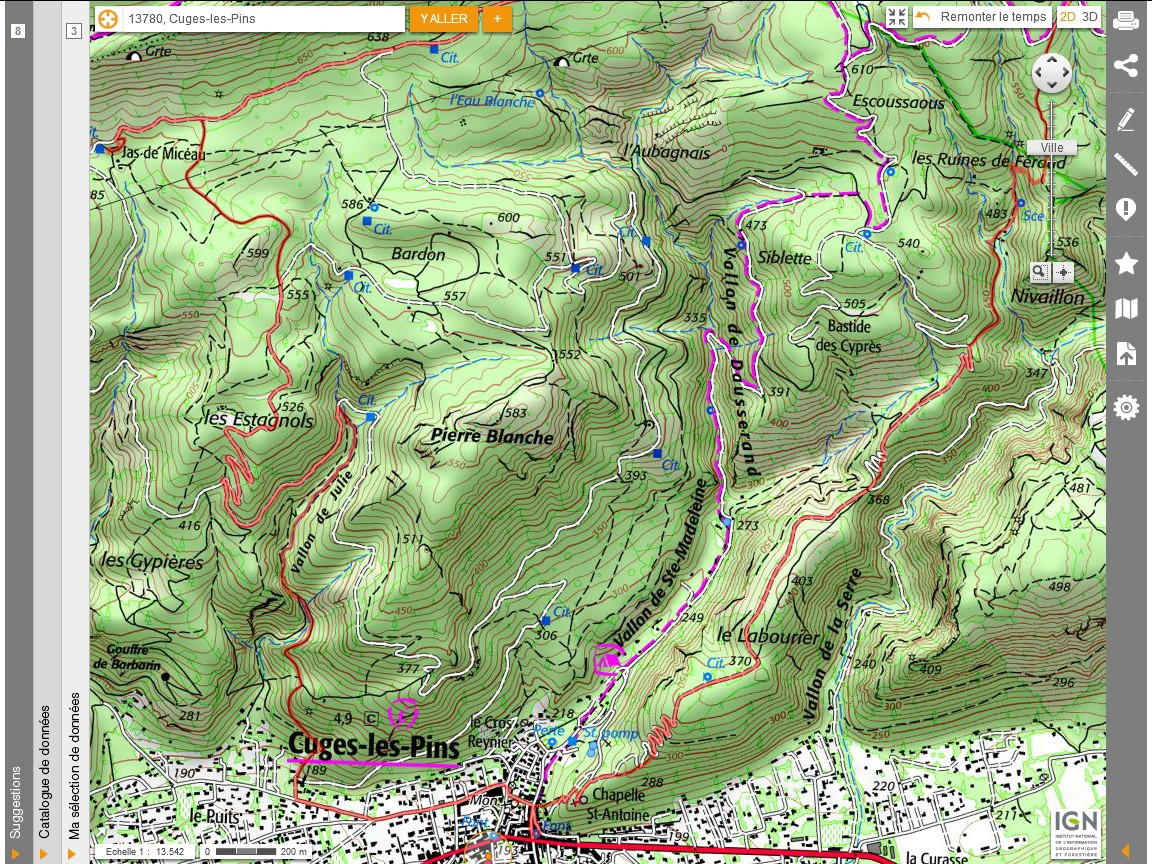Click the Vallon de Dausserand map label
1152x864 pixels.
(x=740, y=362)
